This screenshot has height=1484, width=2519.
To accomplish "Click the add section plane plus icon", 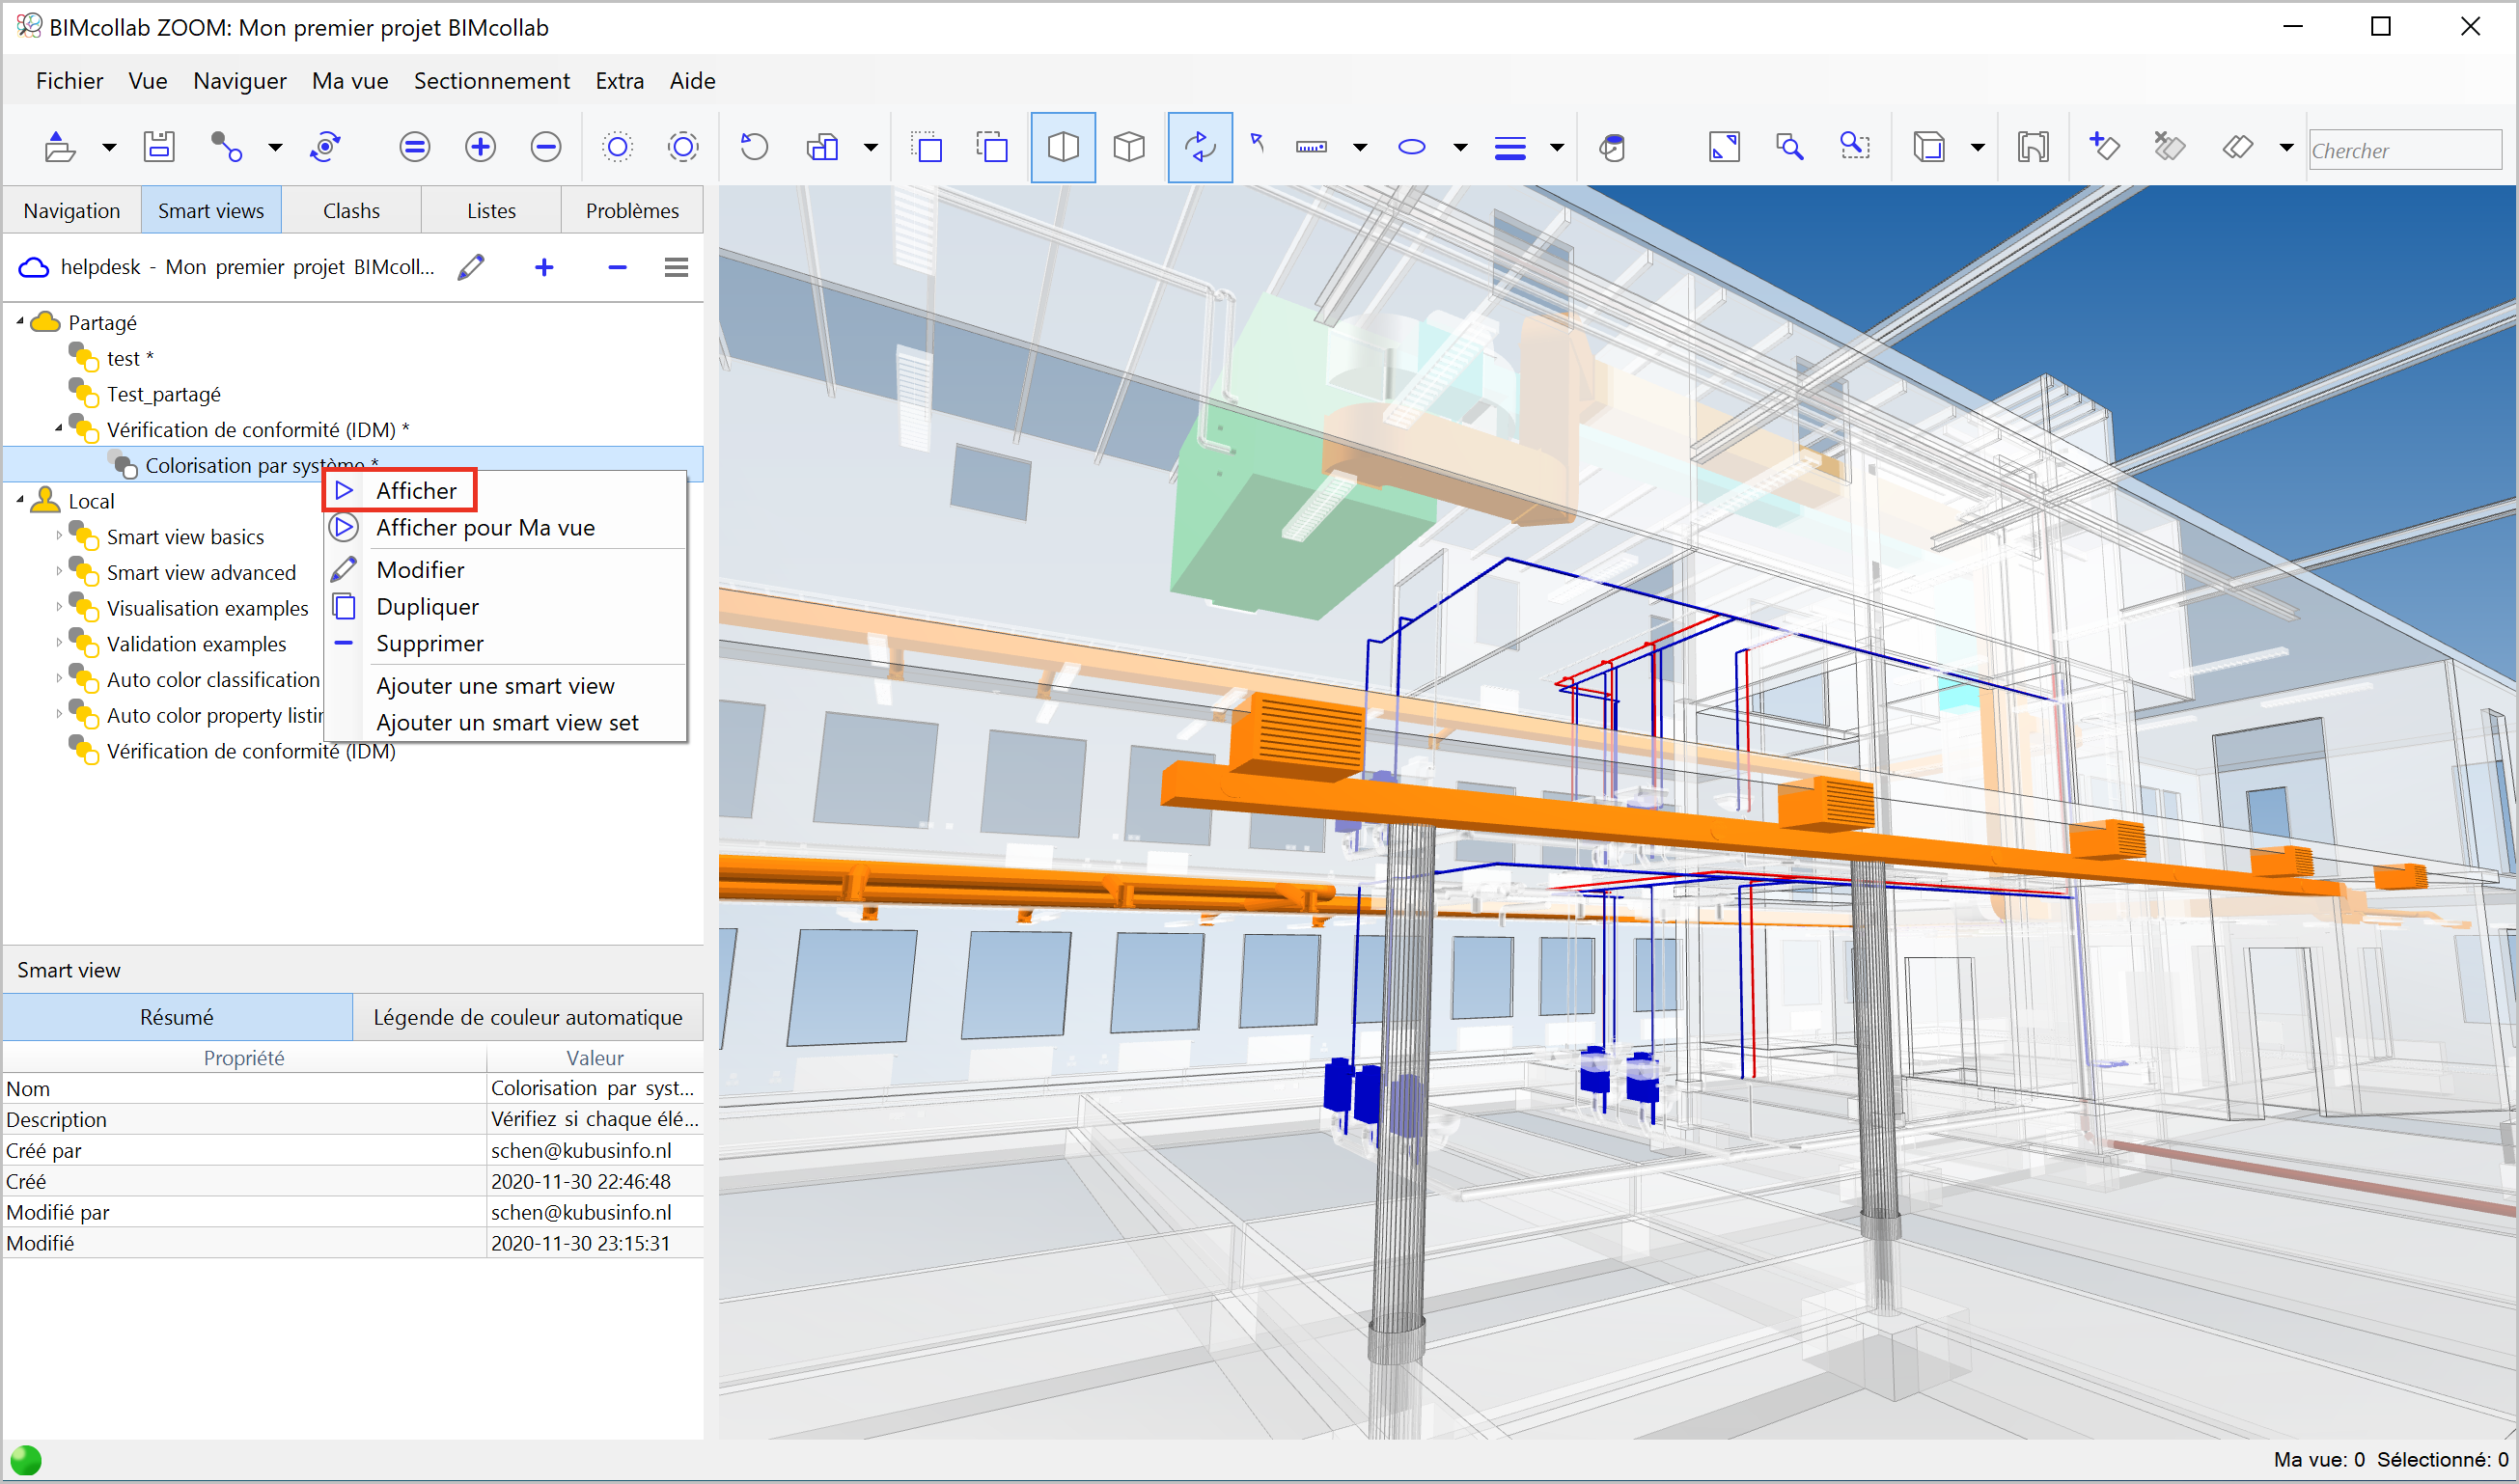I will click(x=2104, y=147).
